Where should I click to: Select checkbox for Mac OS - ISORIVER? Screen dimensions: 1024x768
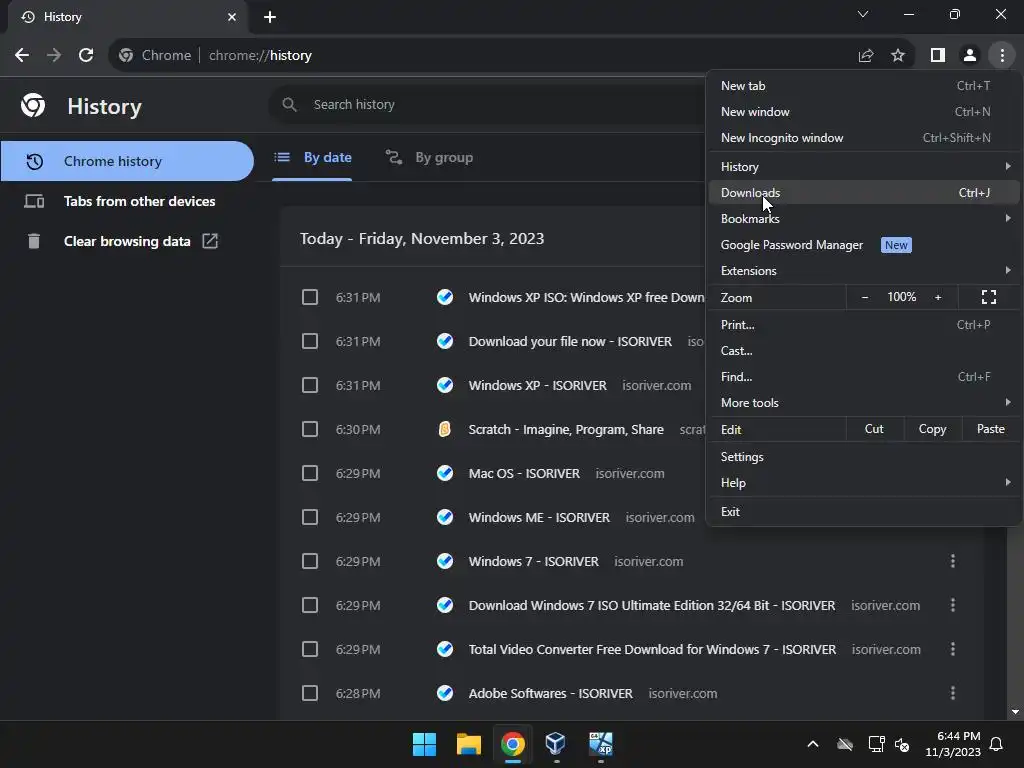point(310,473)
